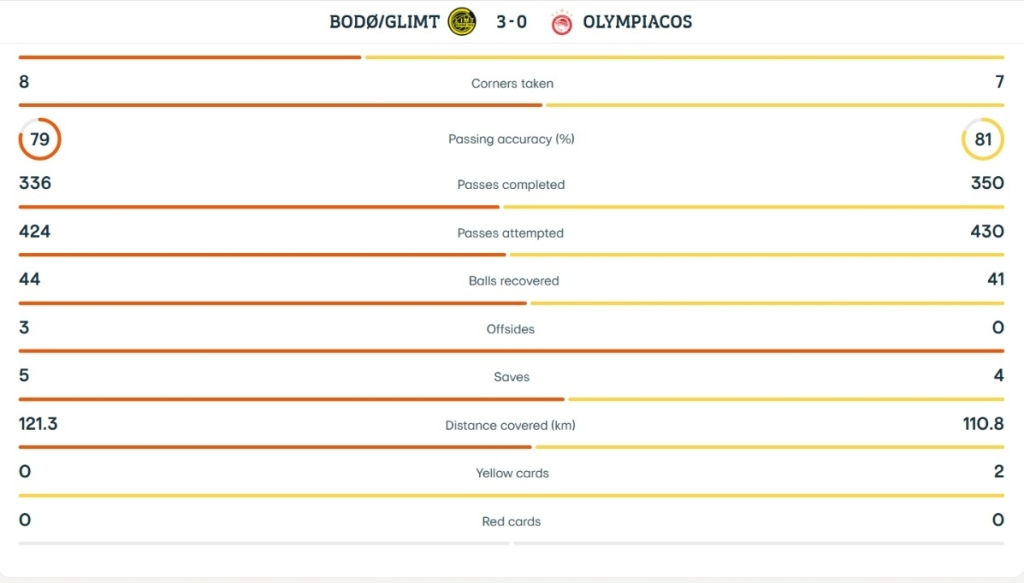Click the yellow 81 passing accuracy ring
Viewport: 1024px width, 583px height.
coord(983,139)
